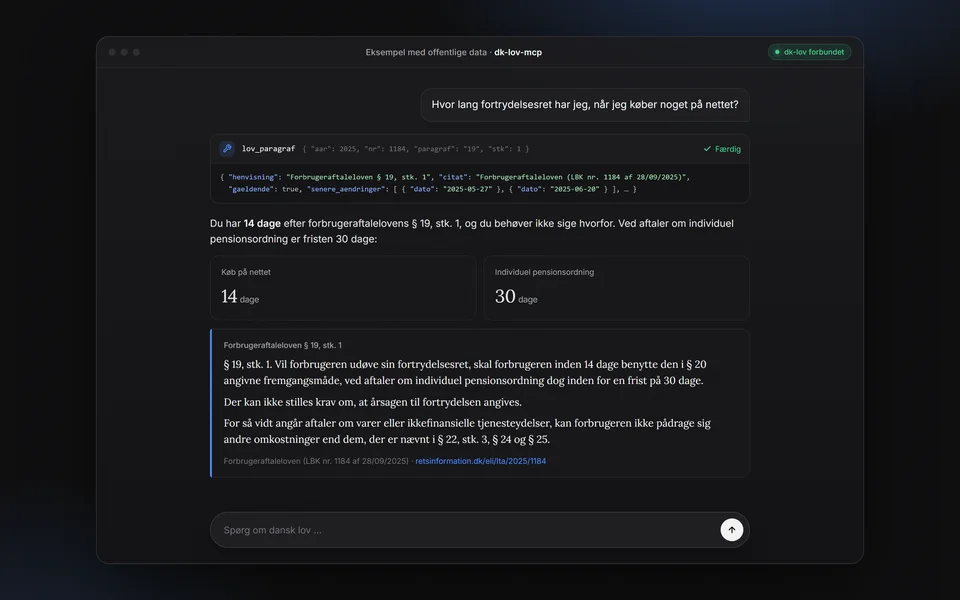
Task: Open the retsinformation.dk/eli/lta/2025/1184 link
Action: pyautogui.click(x=481, y=461)
